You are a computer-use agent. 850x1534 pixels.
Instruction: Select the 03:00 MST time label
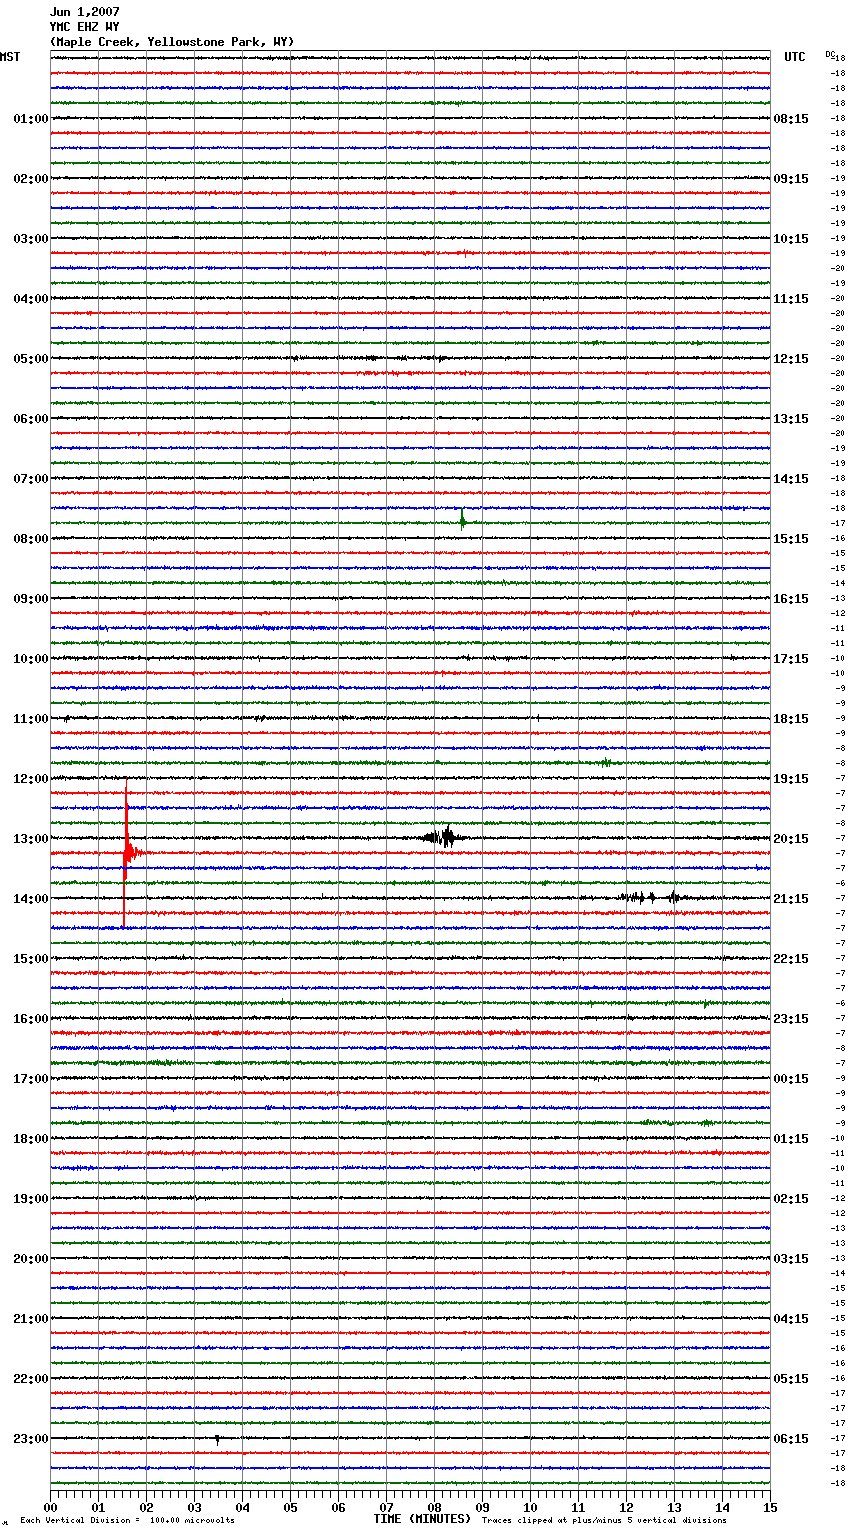pos(30,239)
